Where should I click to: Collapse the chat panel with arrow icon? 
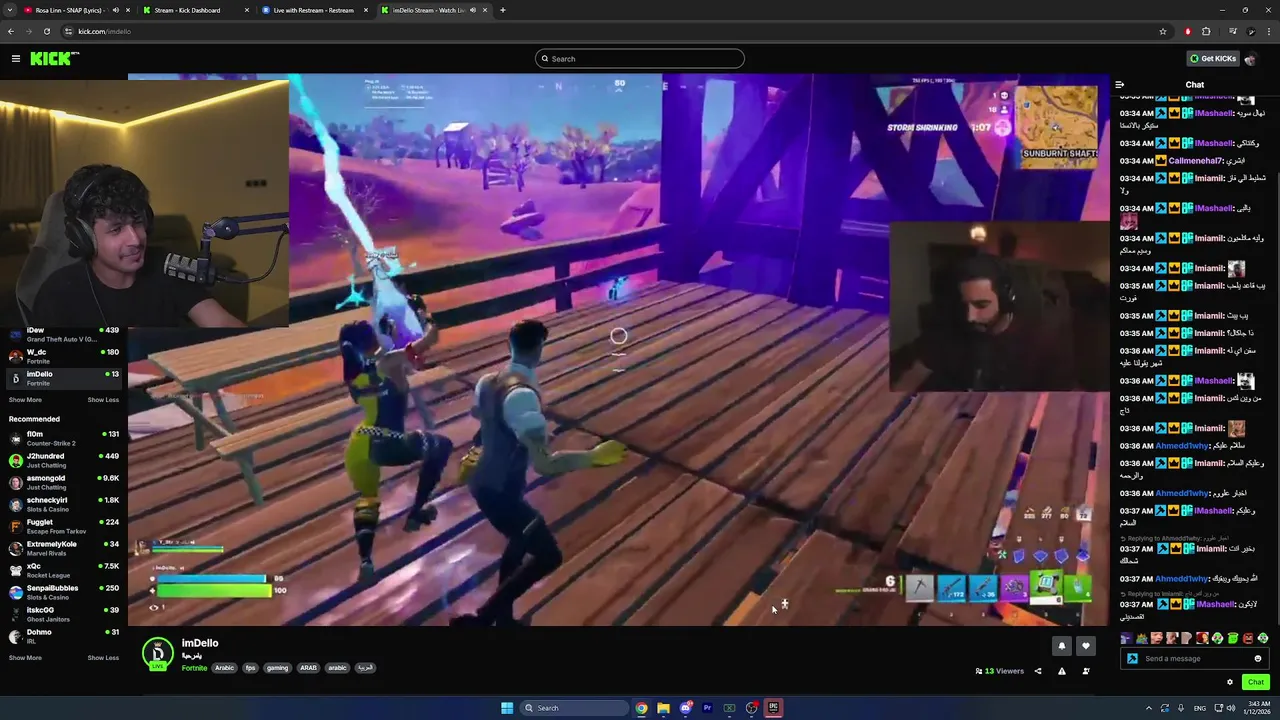[x=1120, y=85]
